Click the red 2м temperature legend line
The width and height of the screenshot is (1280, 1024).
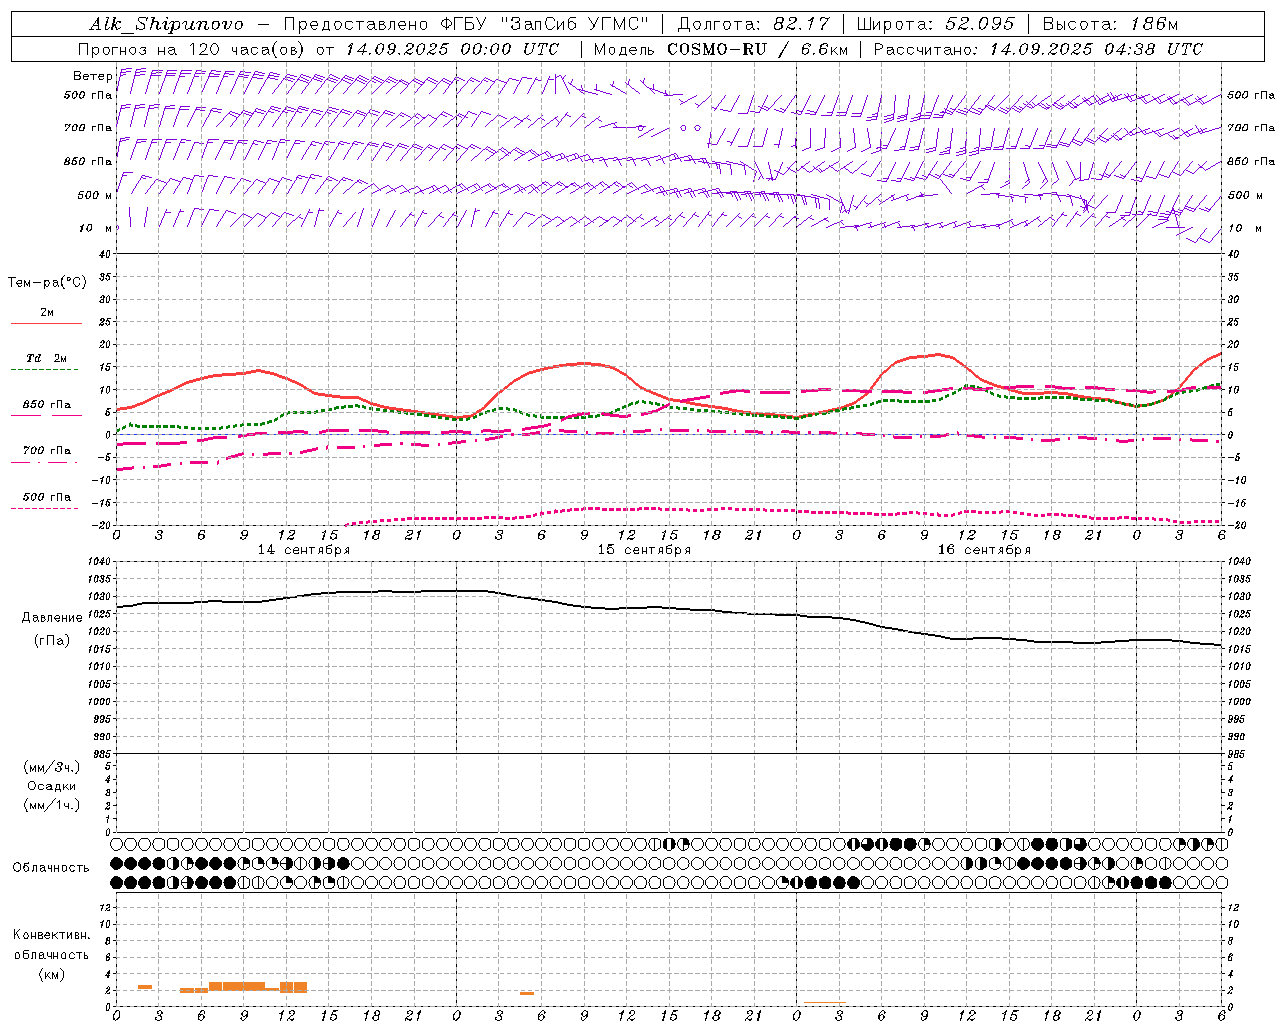[46, 324]
